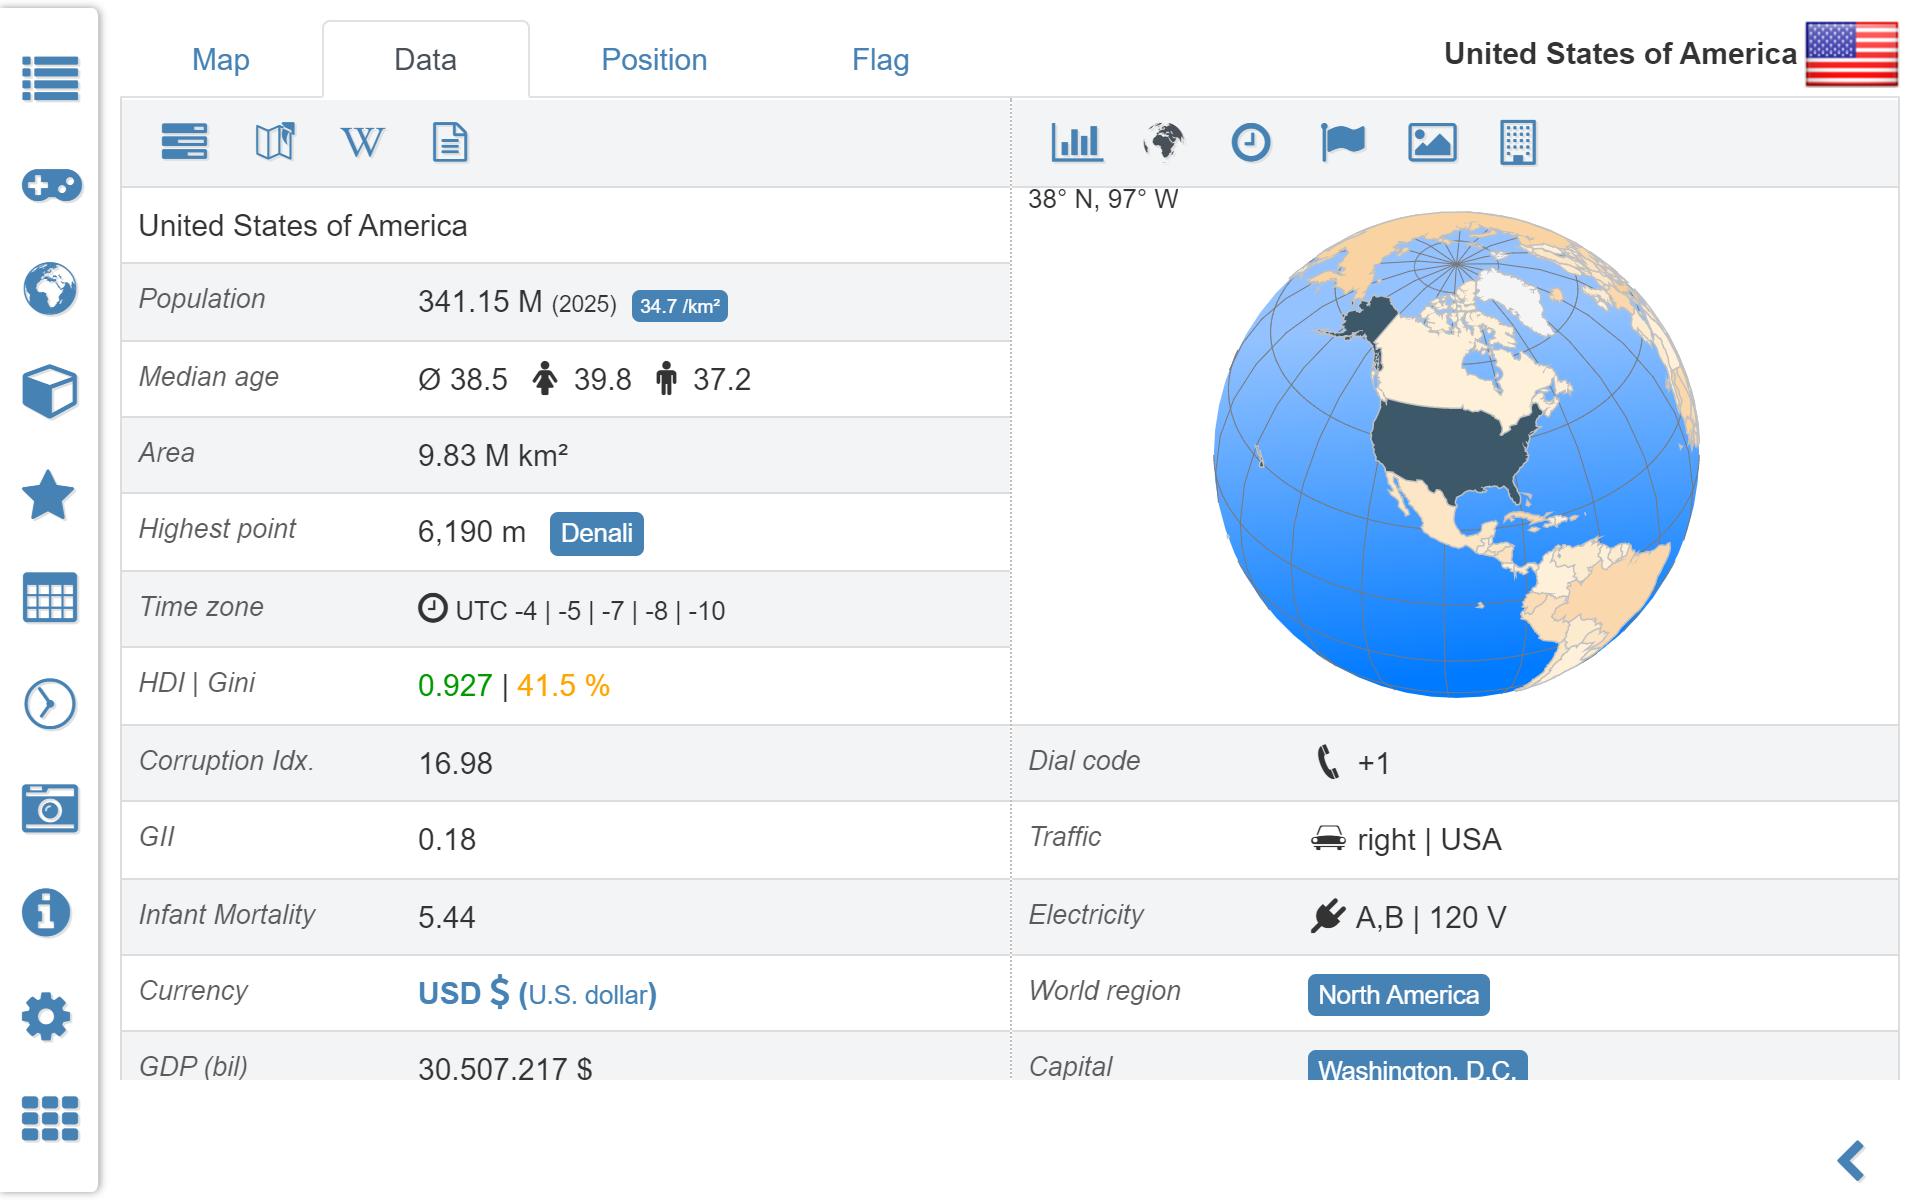The width and height of the screenshot is (1920, 1200).
Task: Switch to the Position tab
Action: tap(654, 60)
